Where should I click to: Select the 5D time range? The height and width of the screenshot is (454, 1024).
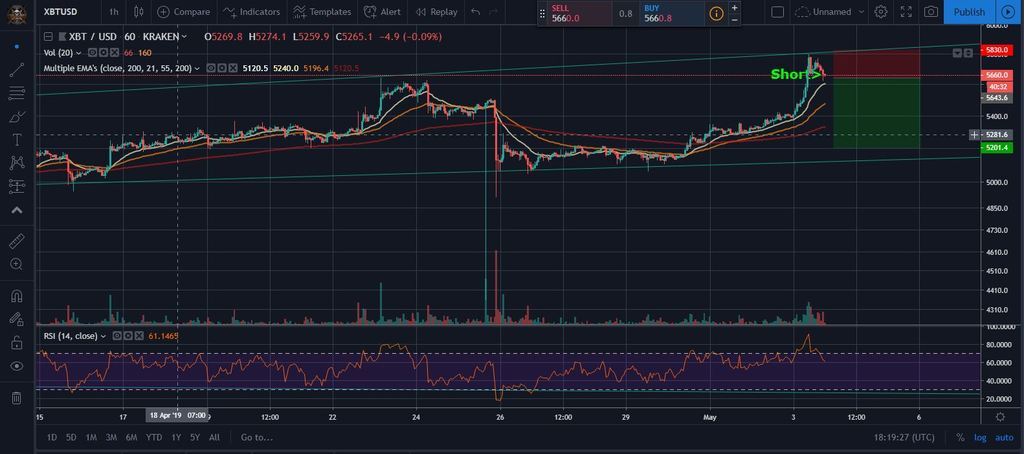pyautogui.click(x=70, y=437)
